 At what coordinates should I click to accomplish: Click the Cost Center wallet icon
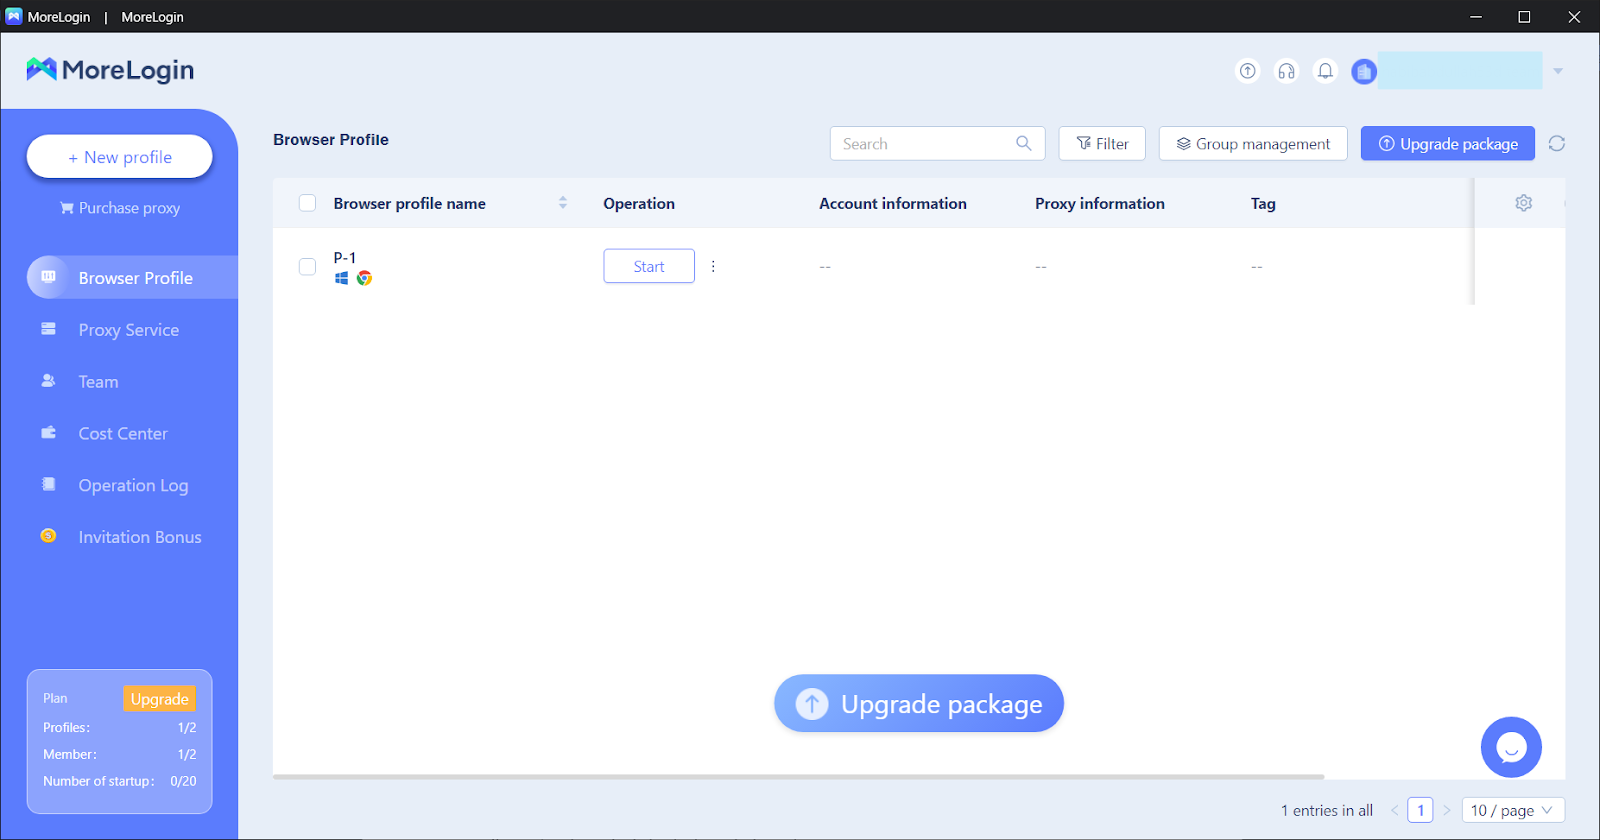[x=48, y=433]
